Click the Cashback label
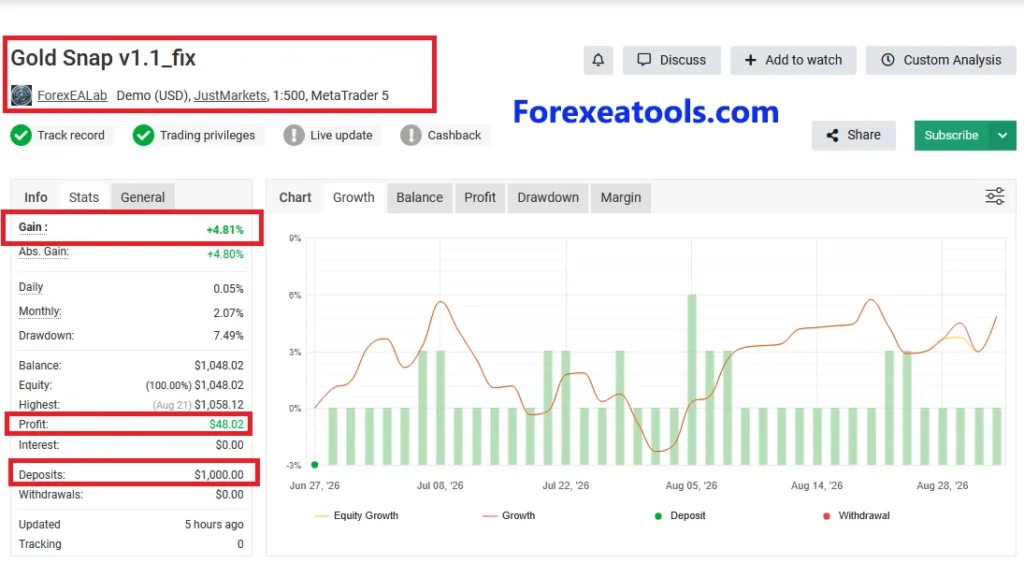This screenshot has width=1024, height=563. pos(454,135)
